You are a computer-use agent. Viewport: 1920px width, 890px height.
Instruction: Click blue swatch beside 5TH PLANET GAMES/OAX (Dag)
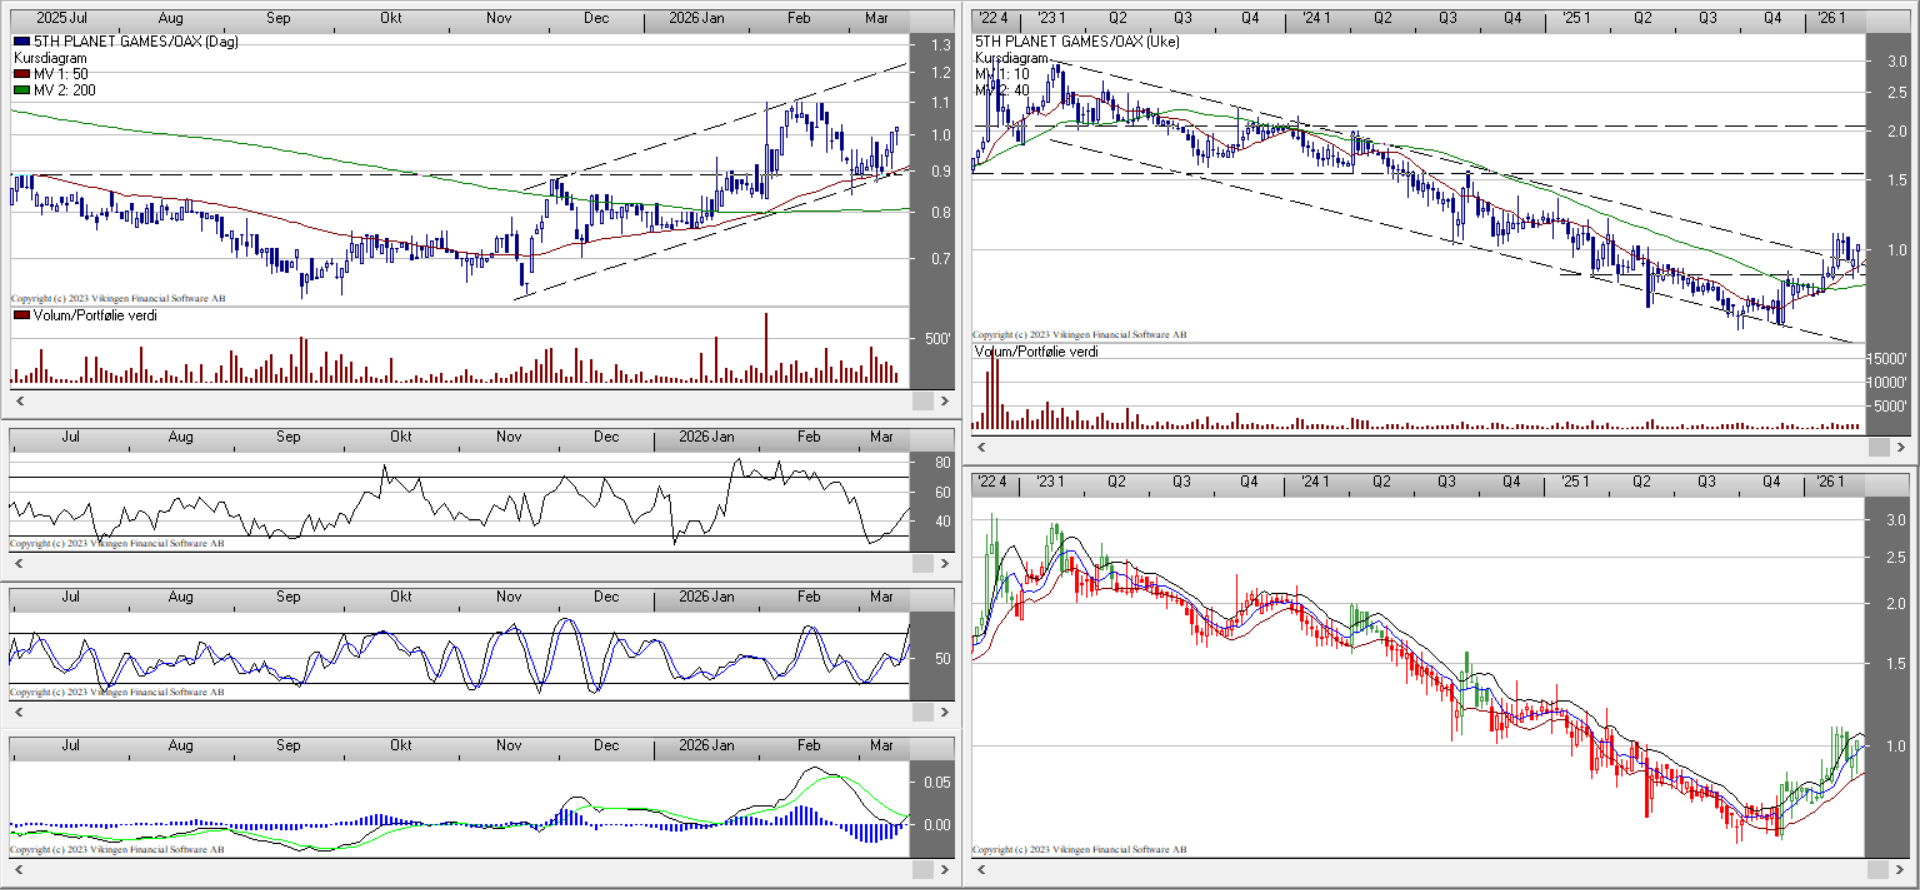point(22,42)
